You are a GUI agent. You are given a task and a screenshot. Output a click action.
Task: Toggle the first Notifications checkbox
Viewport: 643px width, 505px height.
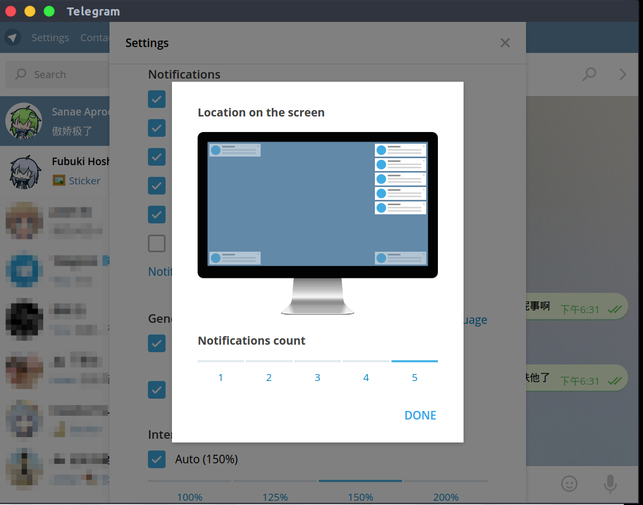pyautogui.click(x=157, y=99)
